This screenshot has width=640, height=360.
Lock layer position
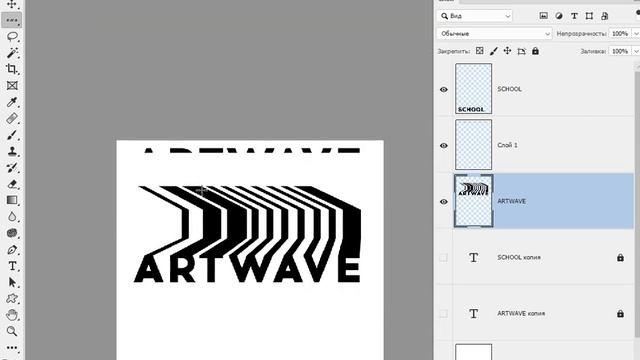coord(507,51)
